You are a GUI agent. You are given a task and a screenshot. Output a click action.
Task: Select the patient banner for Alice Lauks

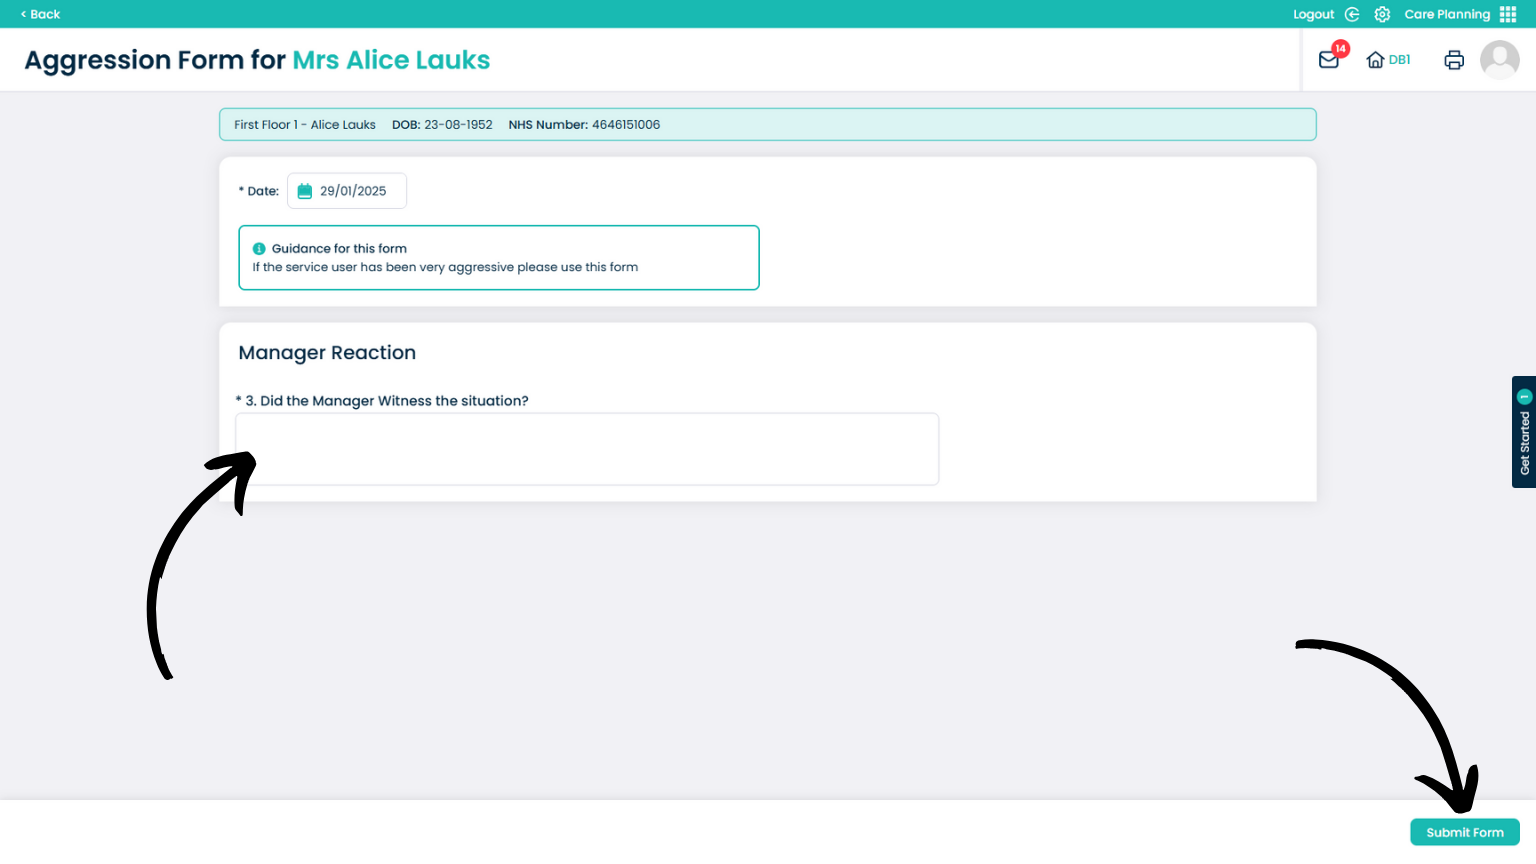coord(767,124)
